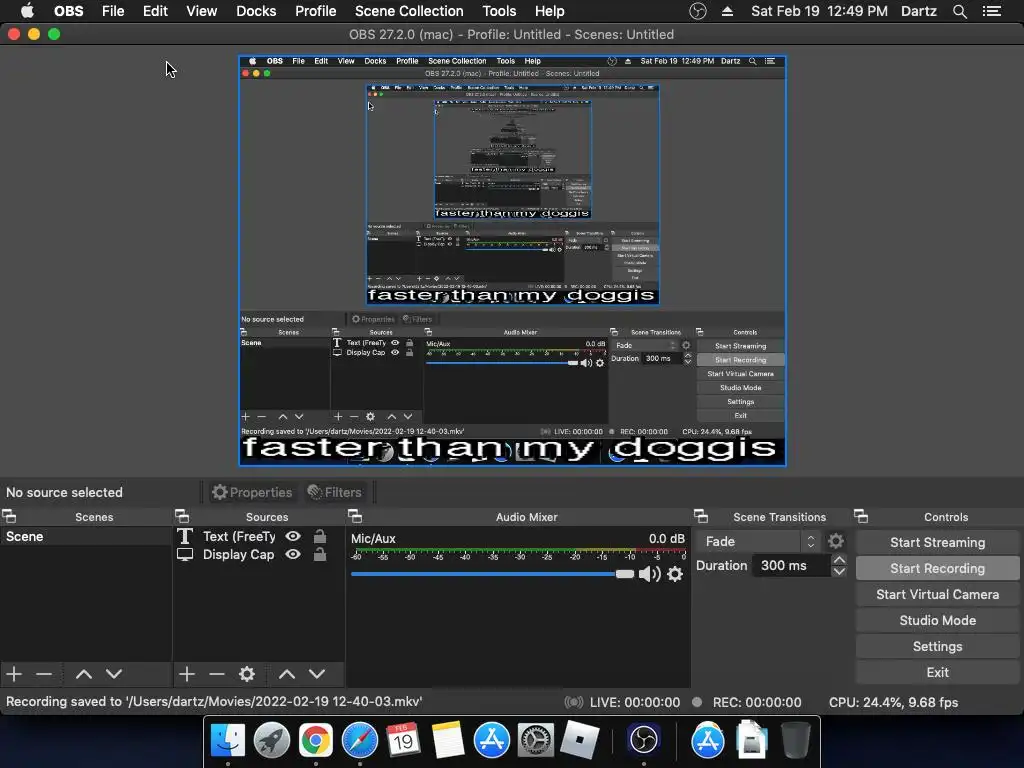
Task: Open source properties gear icon in Sources toolbar
Action: 247,673
